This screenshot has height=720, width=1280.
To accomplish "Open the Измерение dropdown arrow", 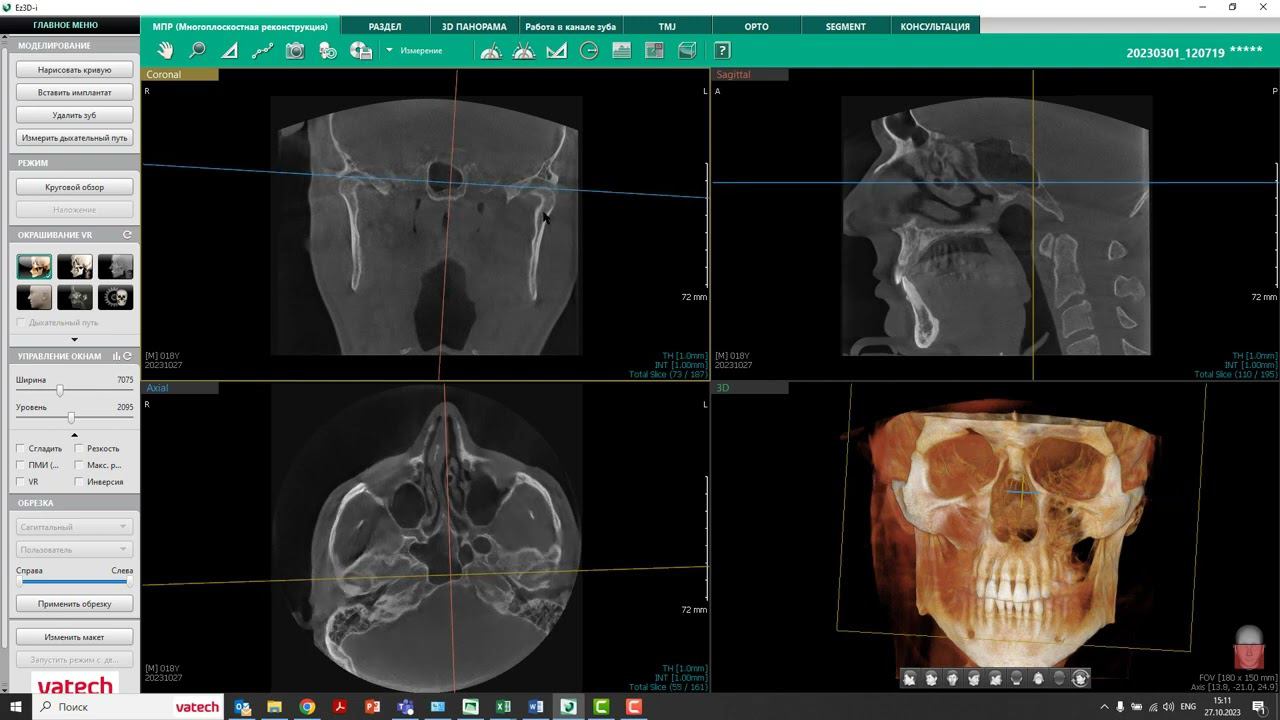I will [389, 50].
